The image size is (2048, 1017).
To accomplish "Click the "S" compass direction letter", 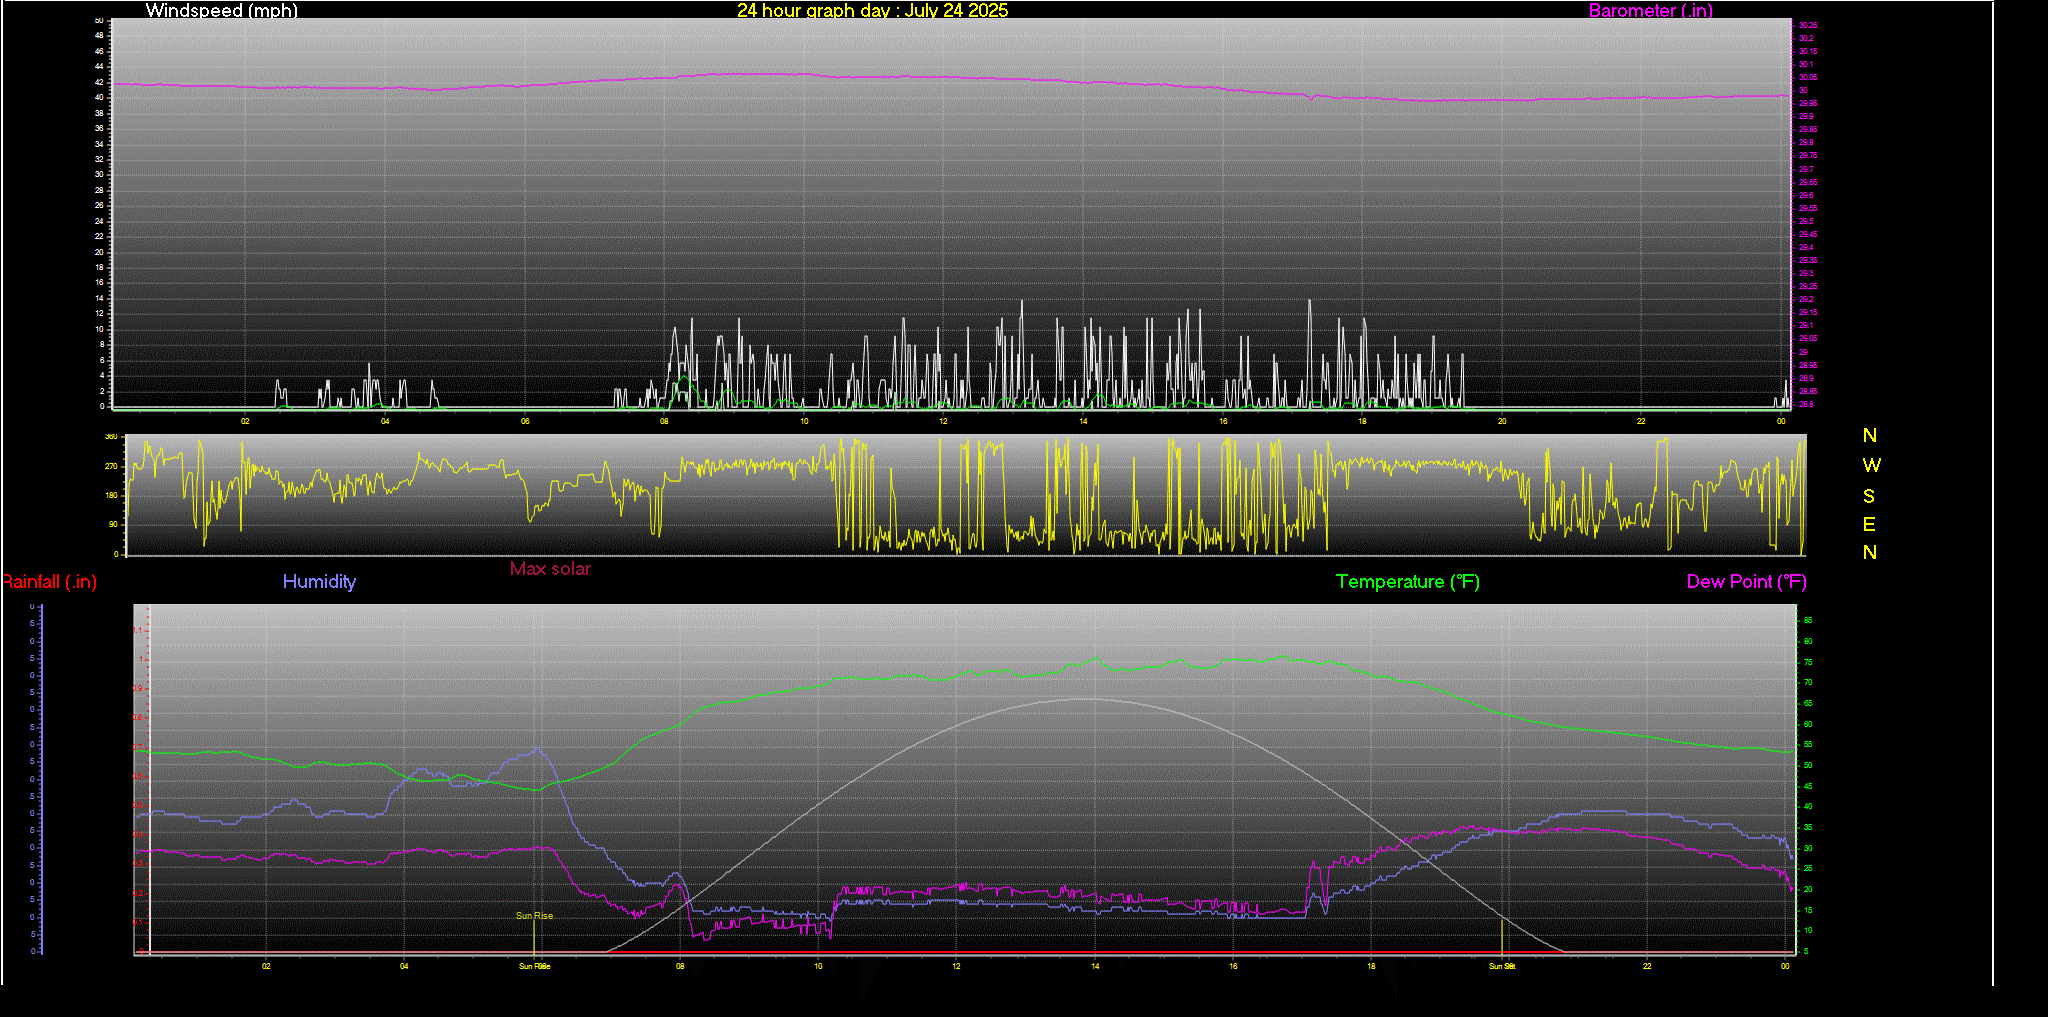I will [x=1869, y=496].
